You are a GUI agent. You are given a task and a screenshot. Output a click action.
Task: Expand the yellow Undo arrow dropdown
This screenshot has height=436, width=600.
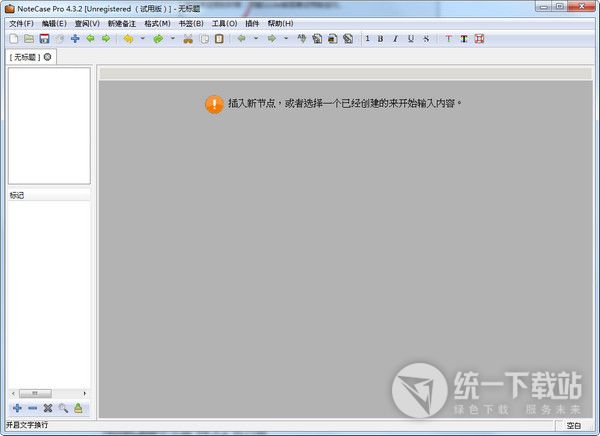142,39
